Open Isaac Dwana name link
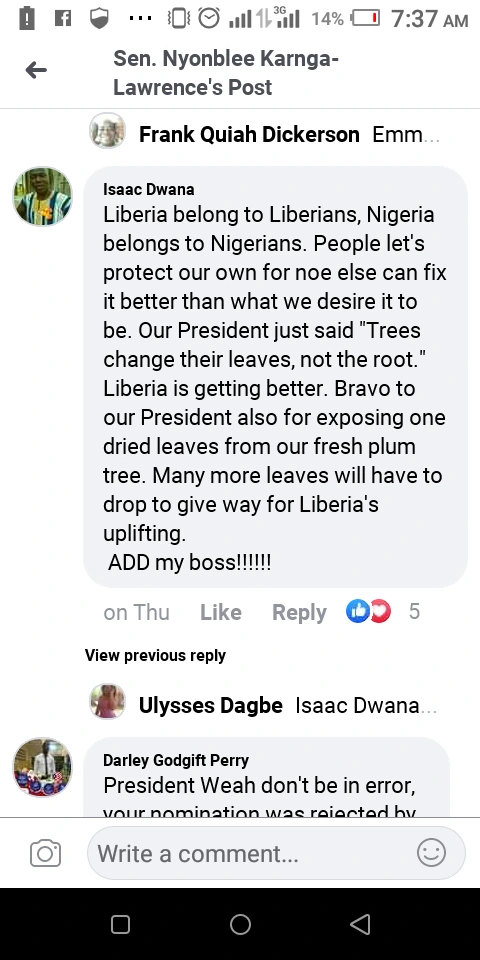 [x=149, y=189]
